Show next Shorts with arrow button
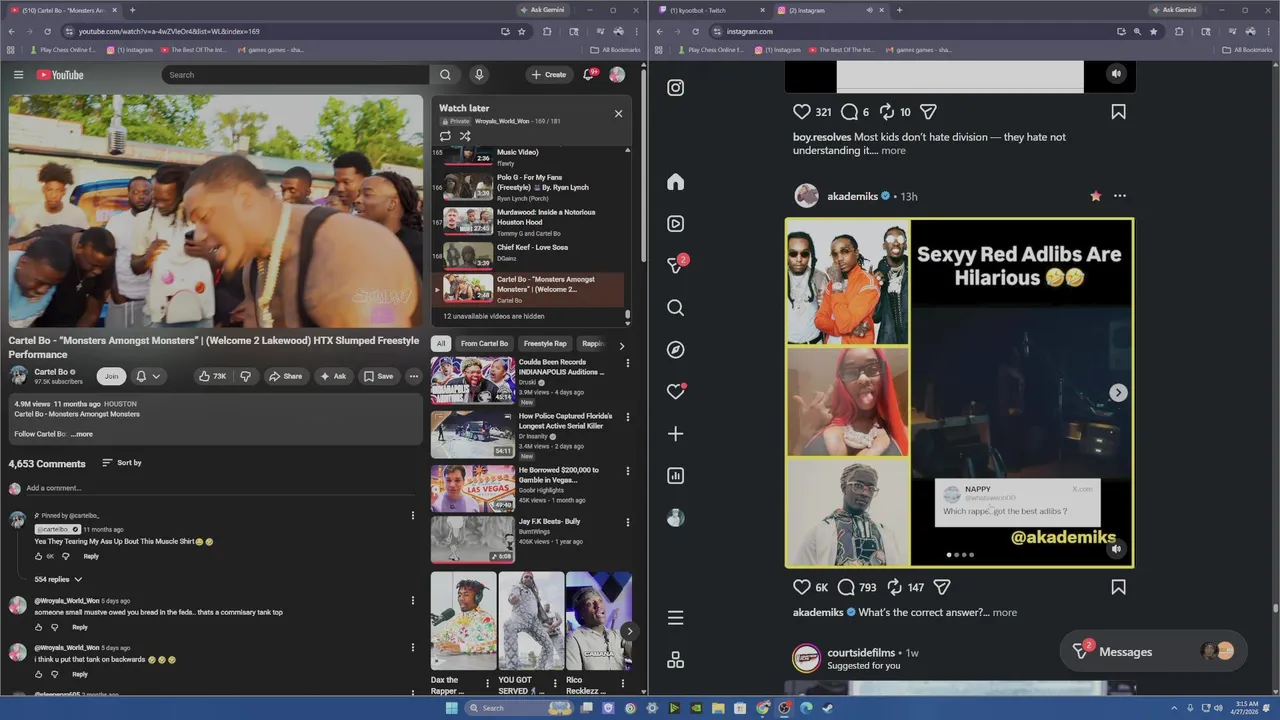Screen dimensions: 1280x720 (x=629, y=631)
